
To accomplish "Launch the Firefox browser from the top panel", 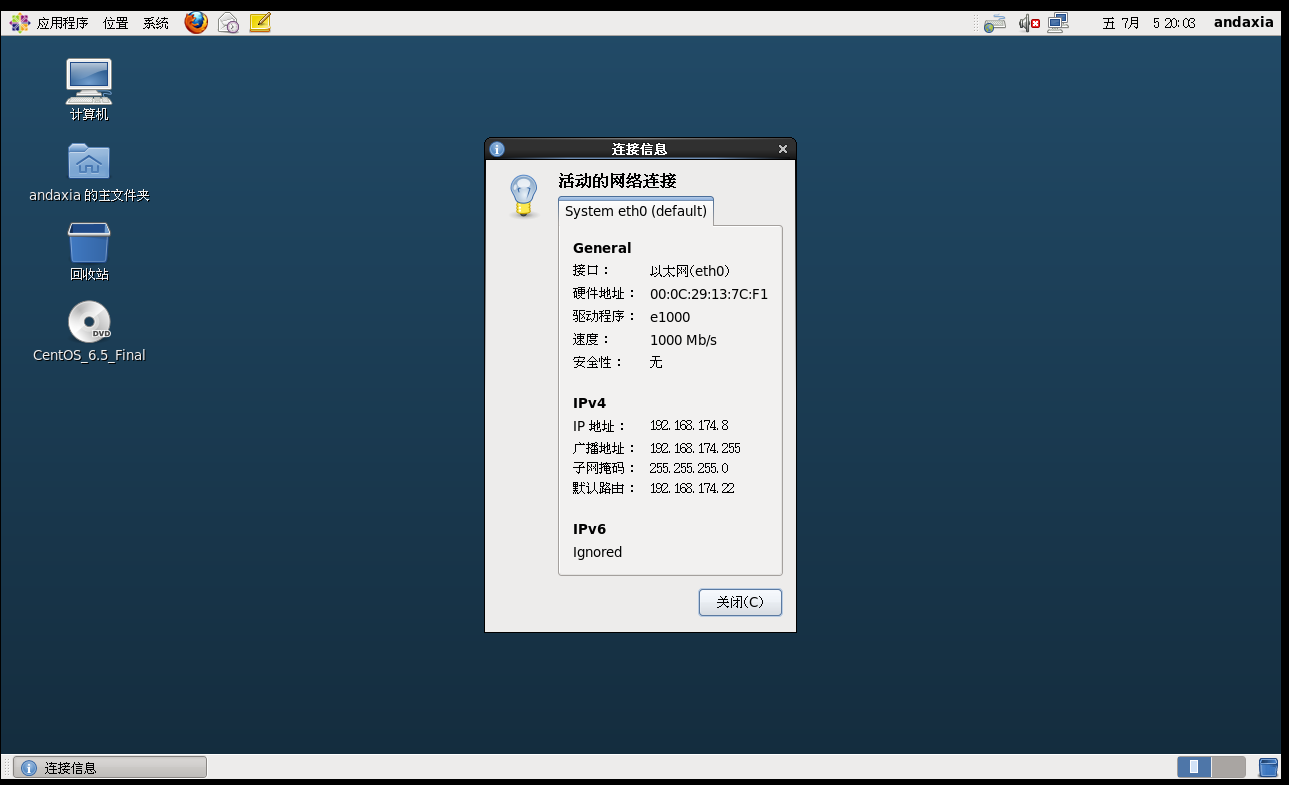I will (x=196, y=22).
